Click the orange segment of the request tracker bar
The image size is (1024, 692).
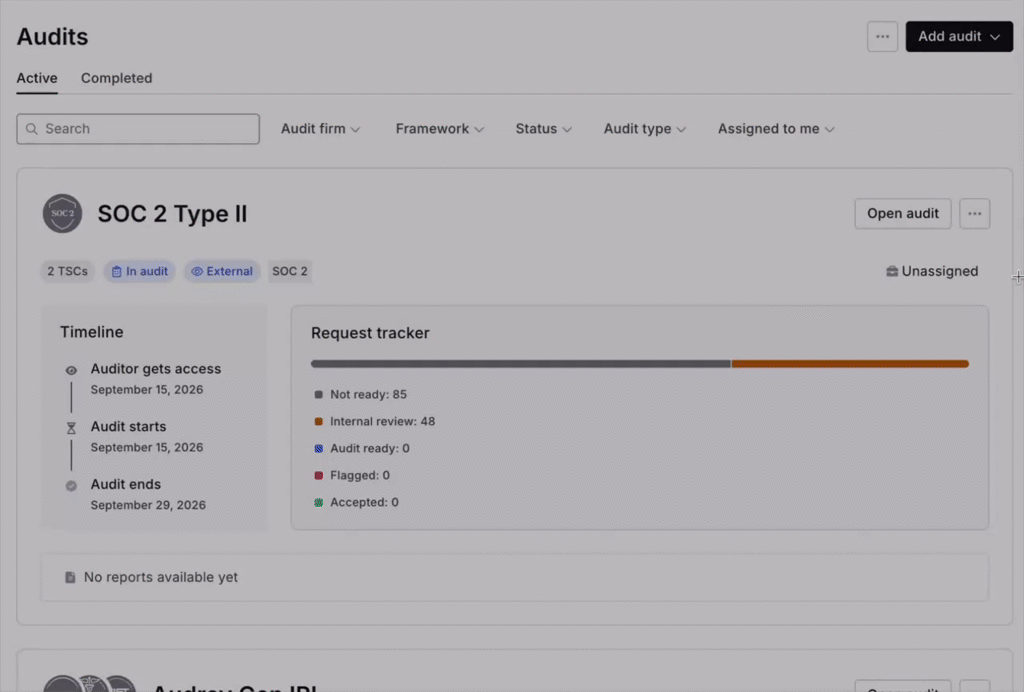pos(850,364)
